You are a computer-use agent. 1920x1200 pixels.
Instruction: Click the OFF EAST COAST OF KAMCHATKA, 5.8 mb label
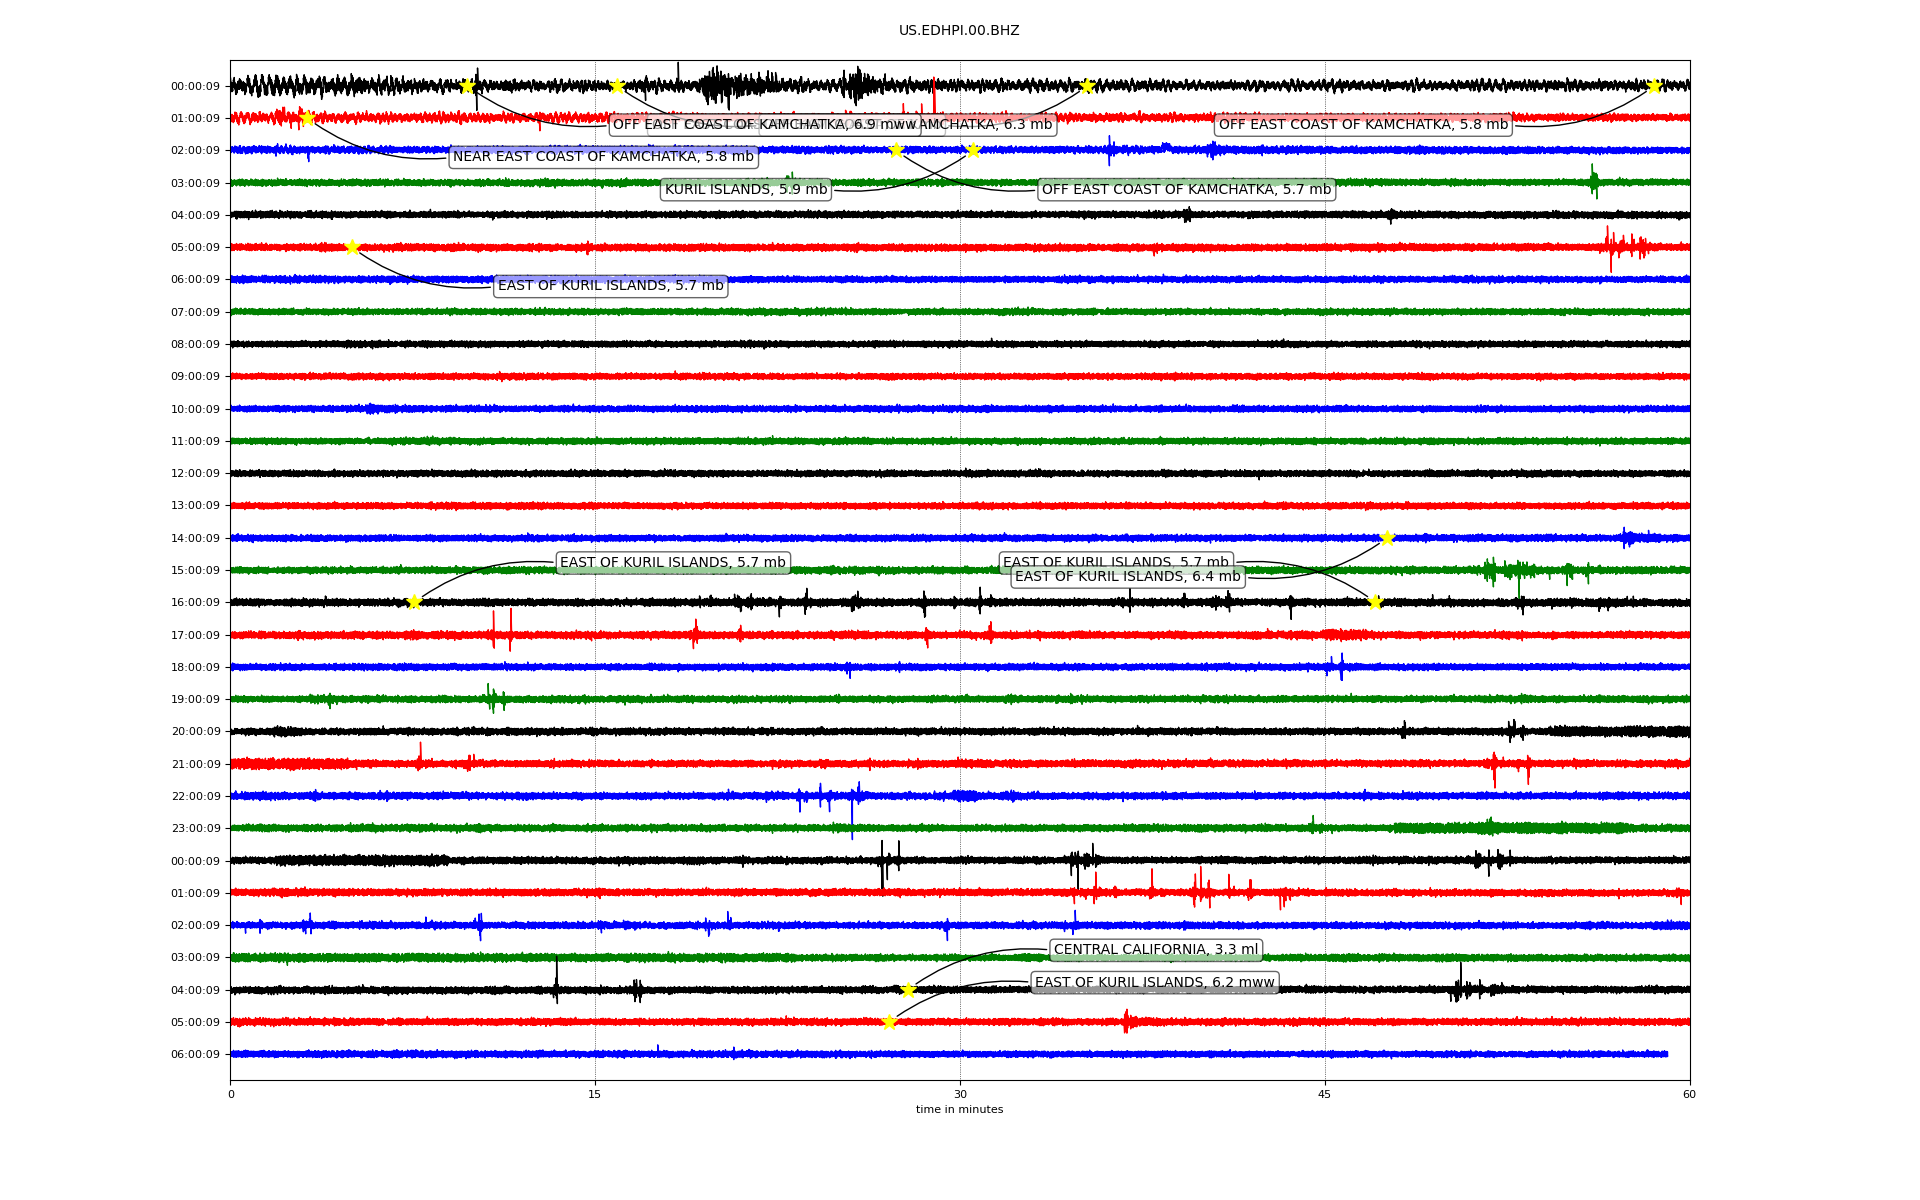pyautogui.click(x=1363, y=125)
